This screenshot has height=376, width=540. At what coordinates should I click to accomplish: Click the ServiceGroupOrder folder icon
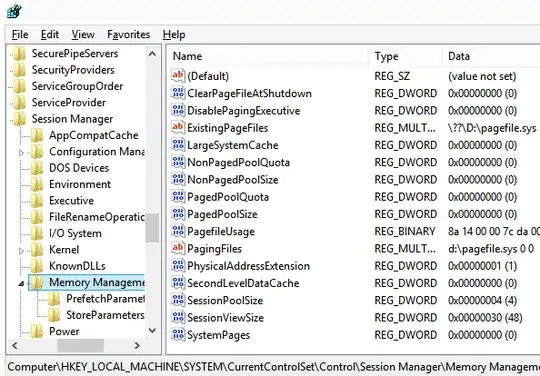[20, 86]
